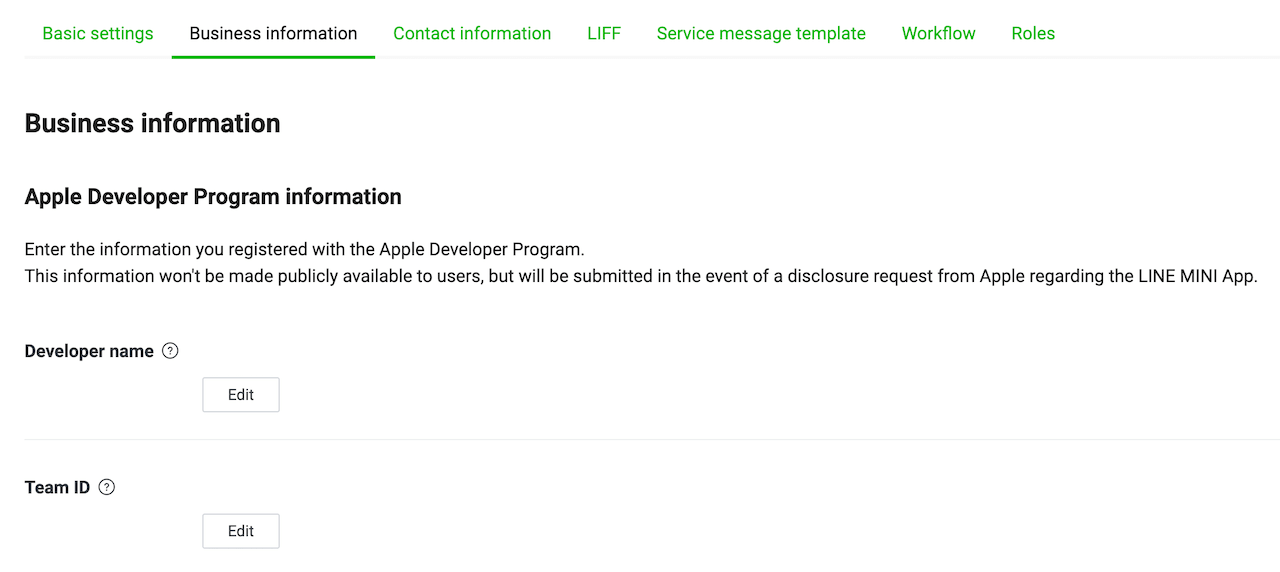Open the Roles tab
Image resolution: width=1280 pixels, height=572 pixels.
[x=1033, y=33]
